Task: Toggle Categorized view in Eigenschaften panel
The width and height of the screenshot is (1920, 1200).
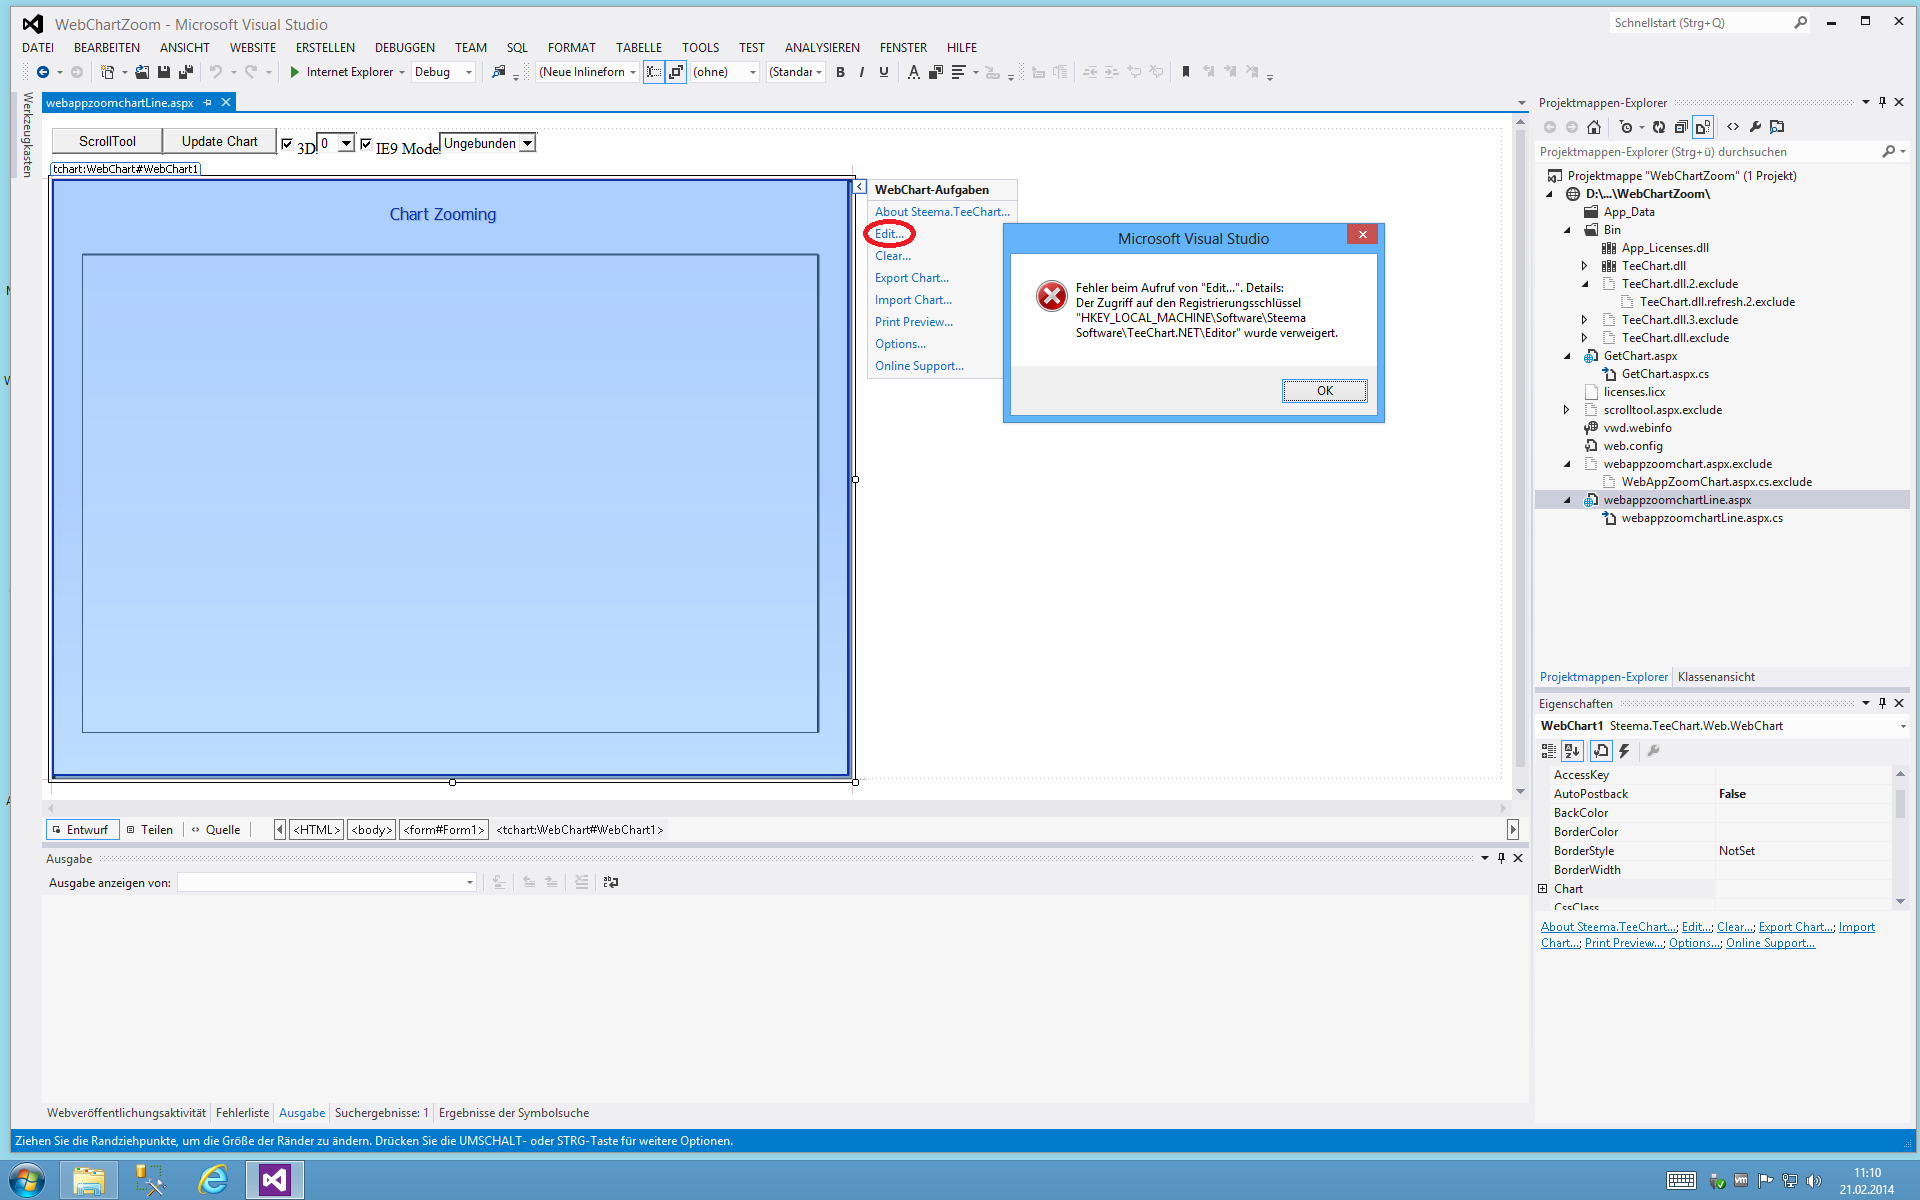Action: click(x=1549, y=751)
